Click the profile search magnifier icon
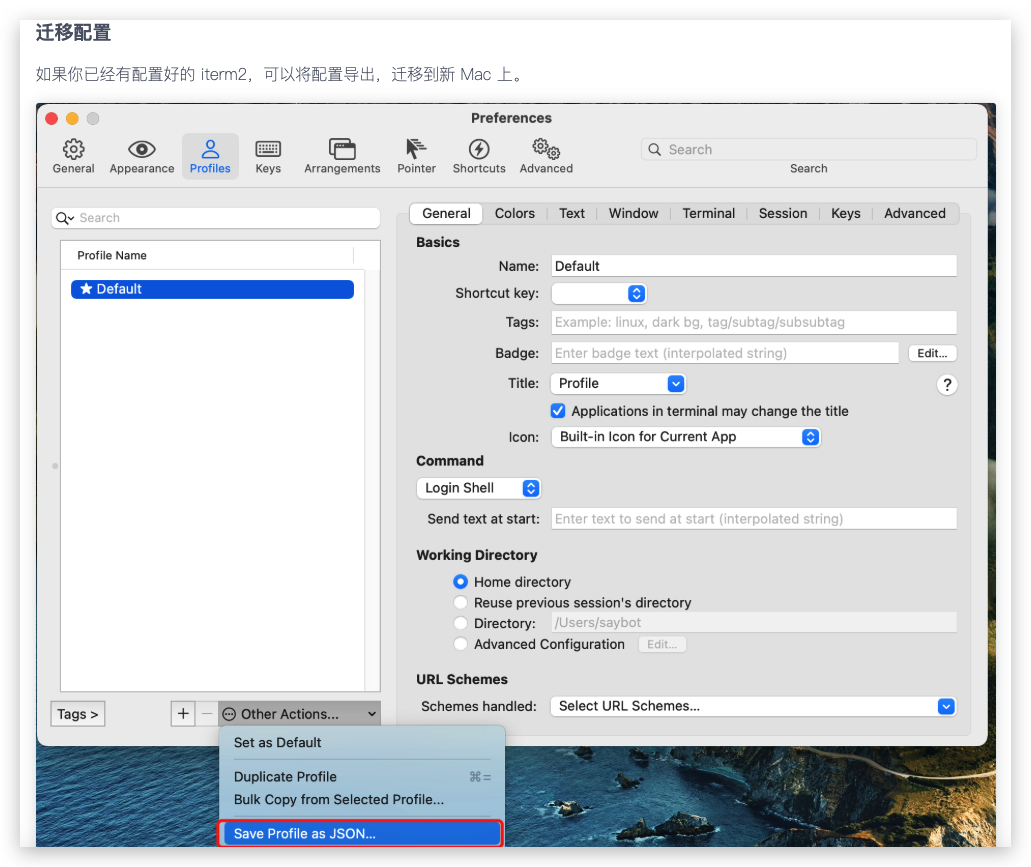Viewport: 1031px width, 867px height. click(x=64, y=218)
